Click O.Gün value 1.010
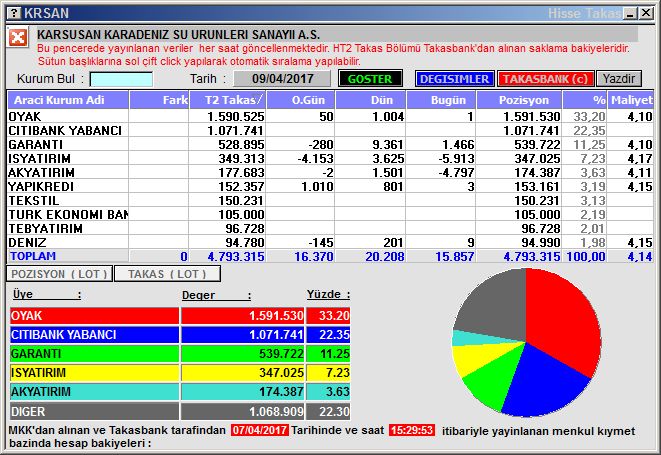 [x=317, y=186]
